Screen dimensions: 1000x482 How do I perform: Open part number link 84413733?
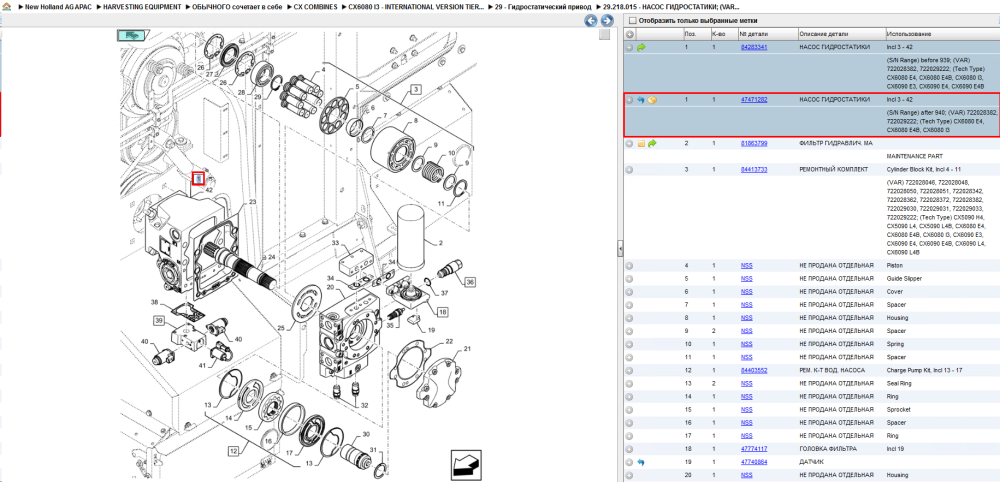(x=754, y=170)
